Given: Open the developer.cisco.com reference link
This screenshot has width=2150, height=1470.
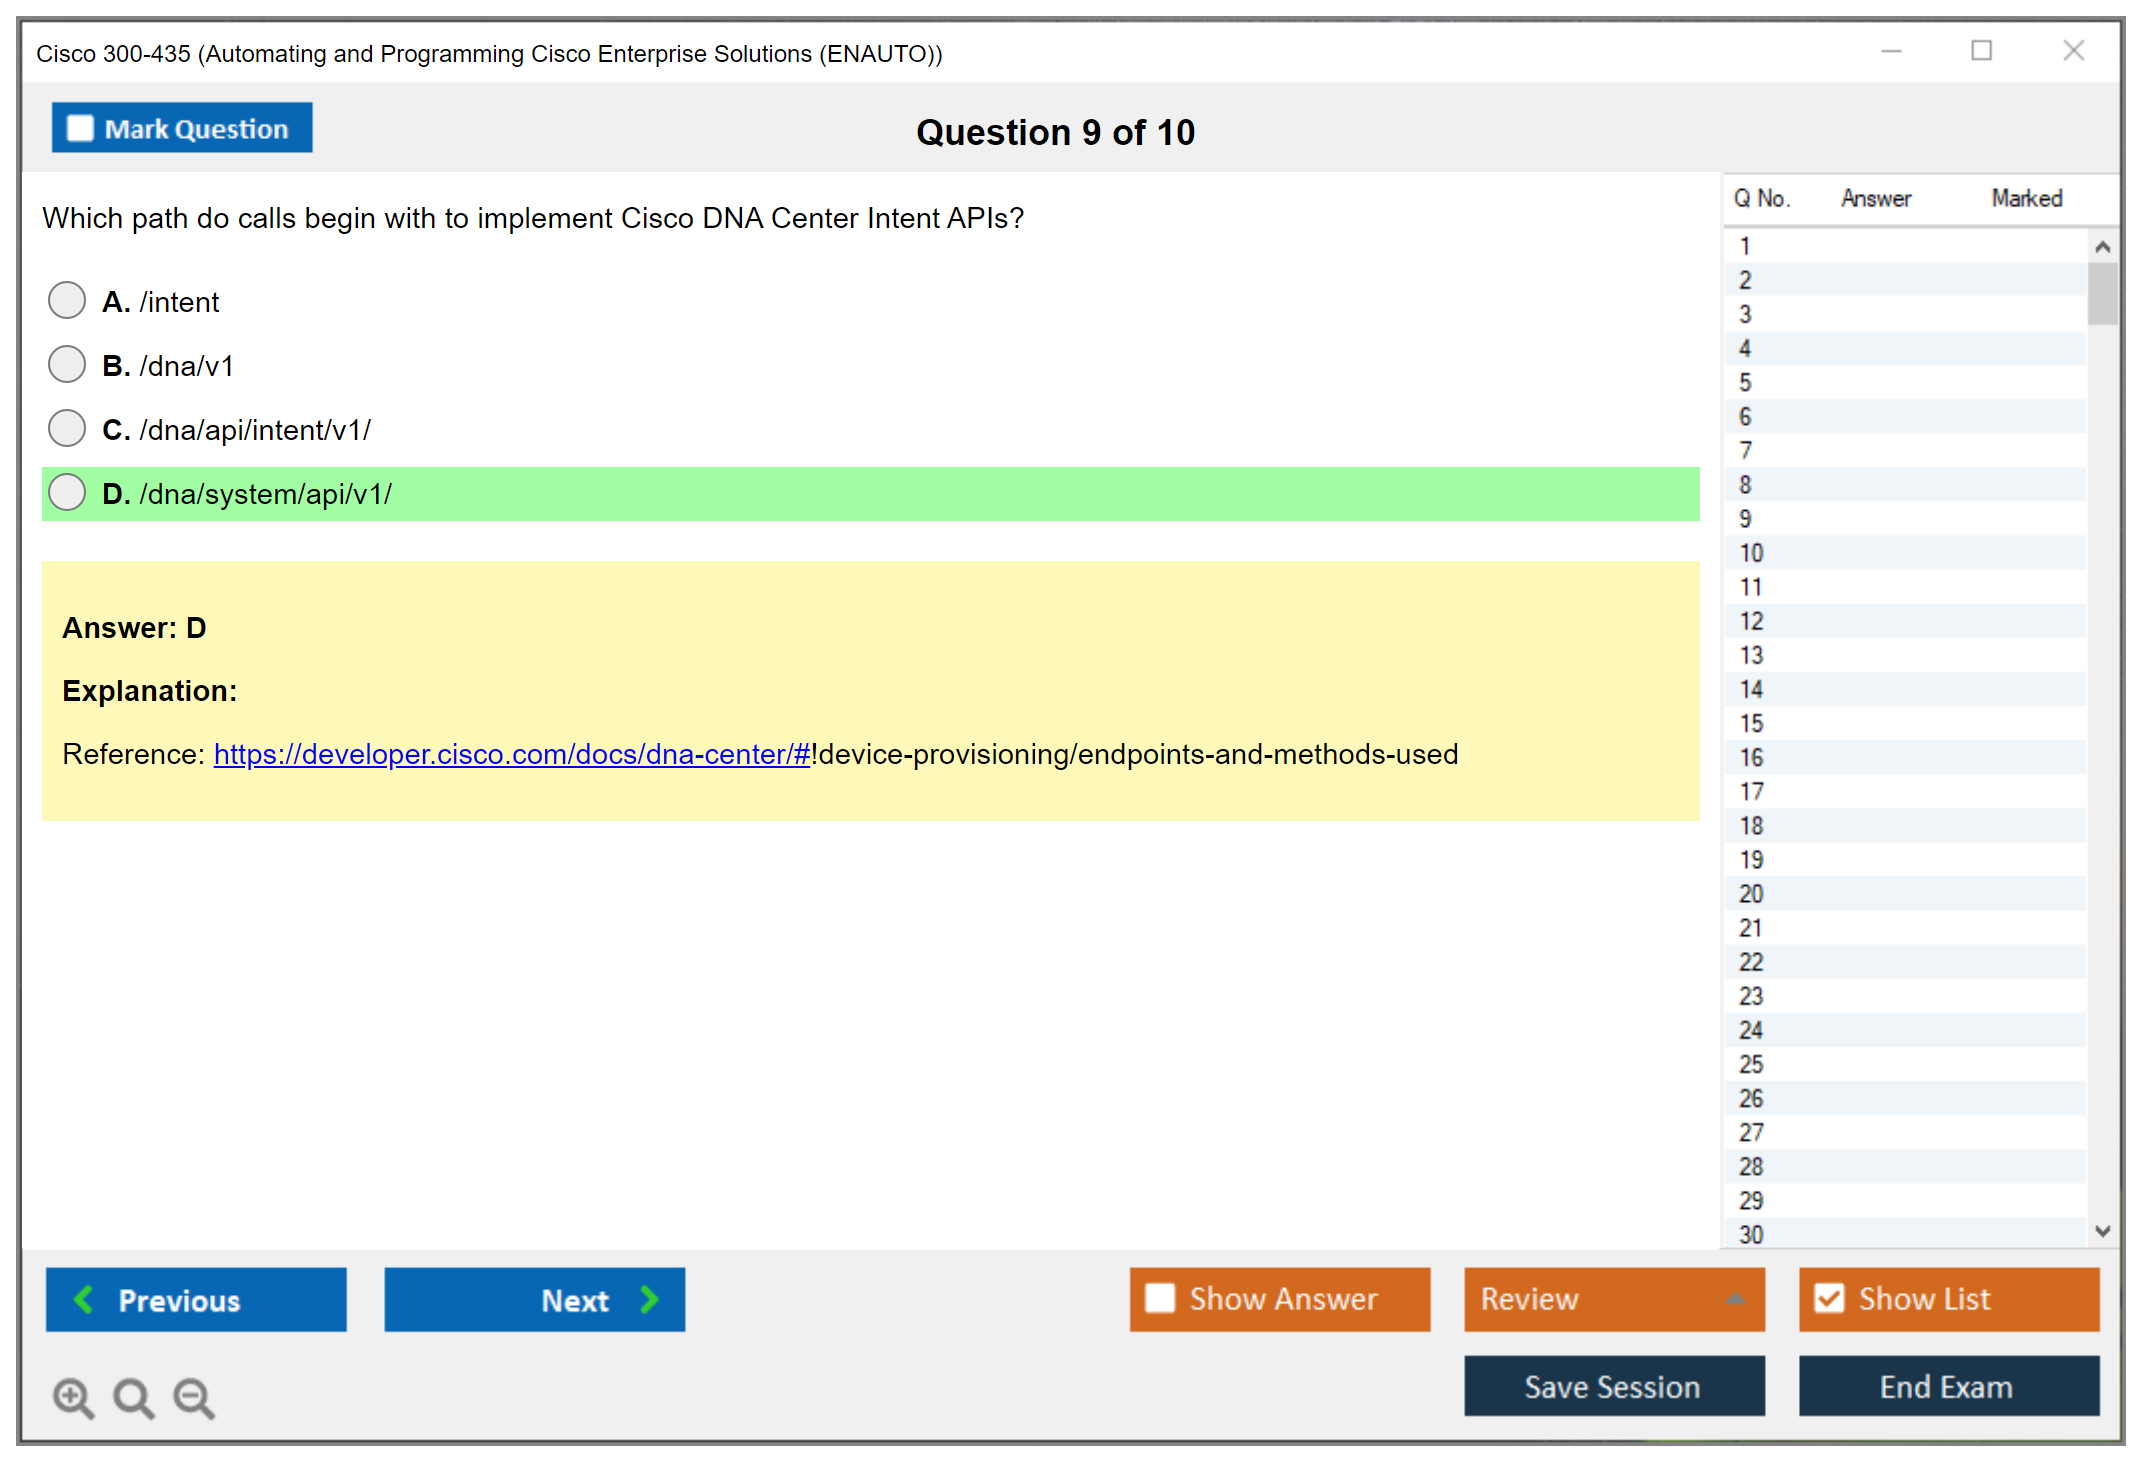Looking at the screenshot, I should click(511, 754).
